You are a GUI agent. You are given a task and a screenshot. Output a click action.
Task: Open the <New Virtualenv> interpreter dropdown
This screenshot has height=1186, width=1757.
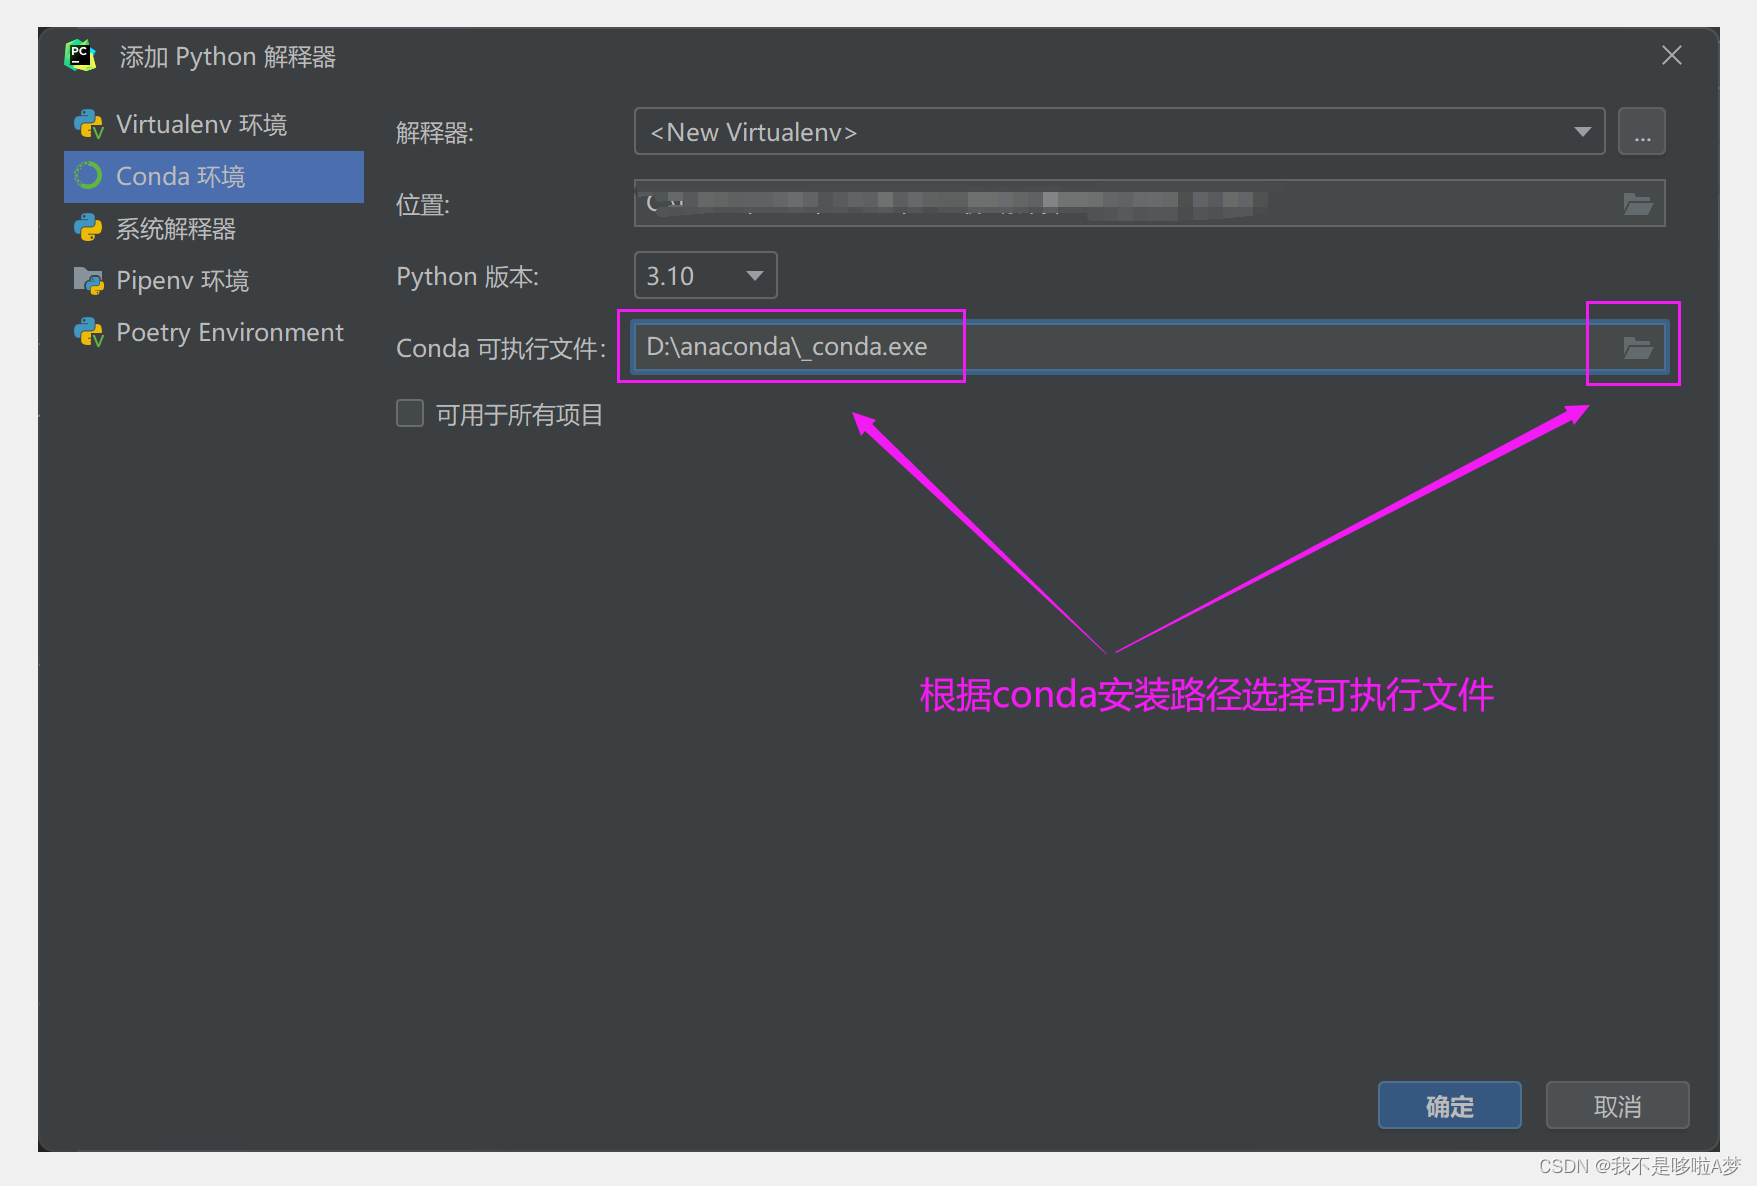tap(1119, 132)
